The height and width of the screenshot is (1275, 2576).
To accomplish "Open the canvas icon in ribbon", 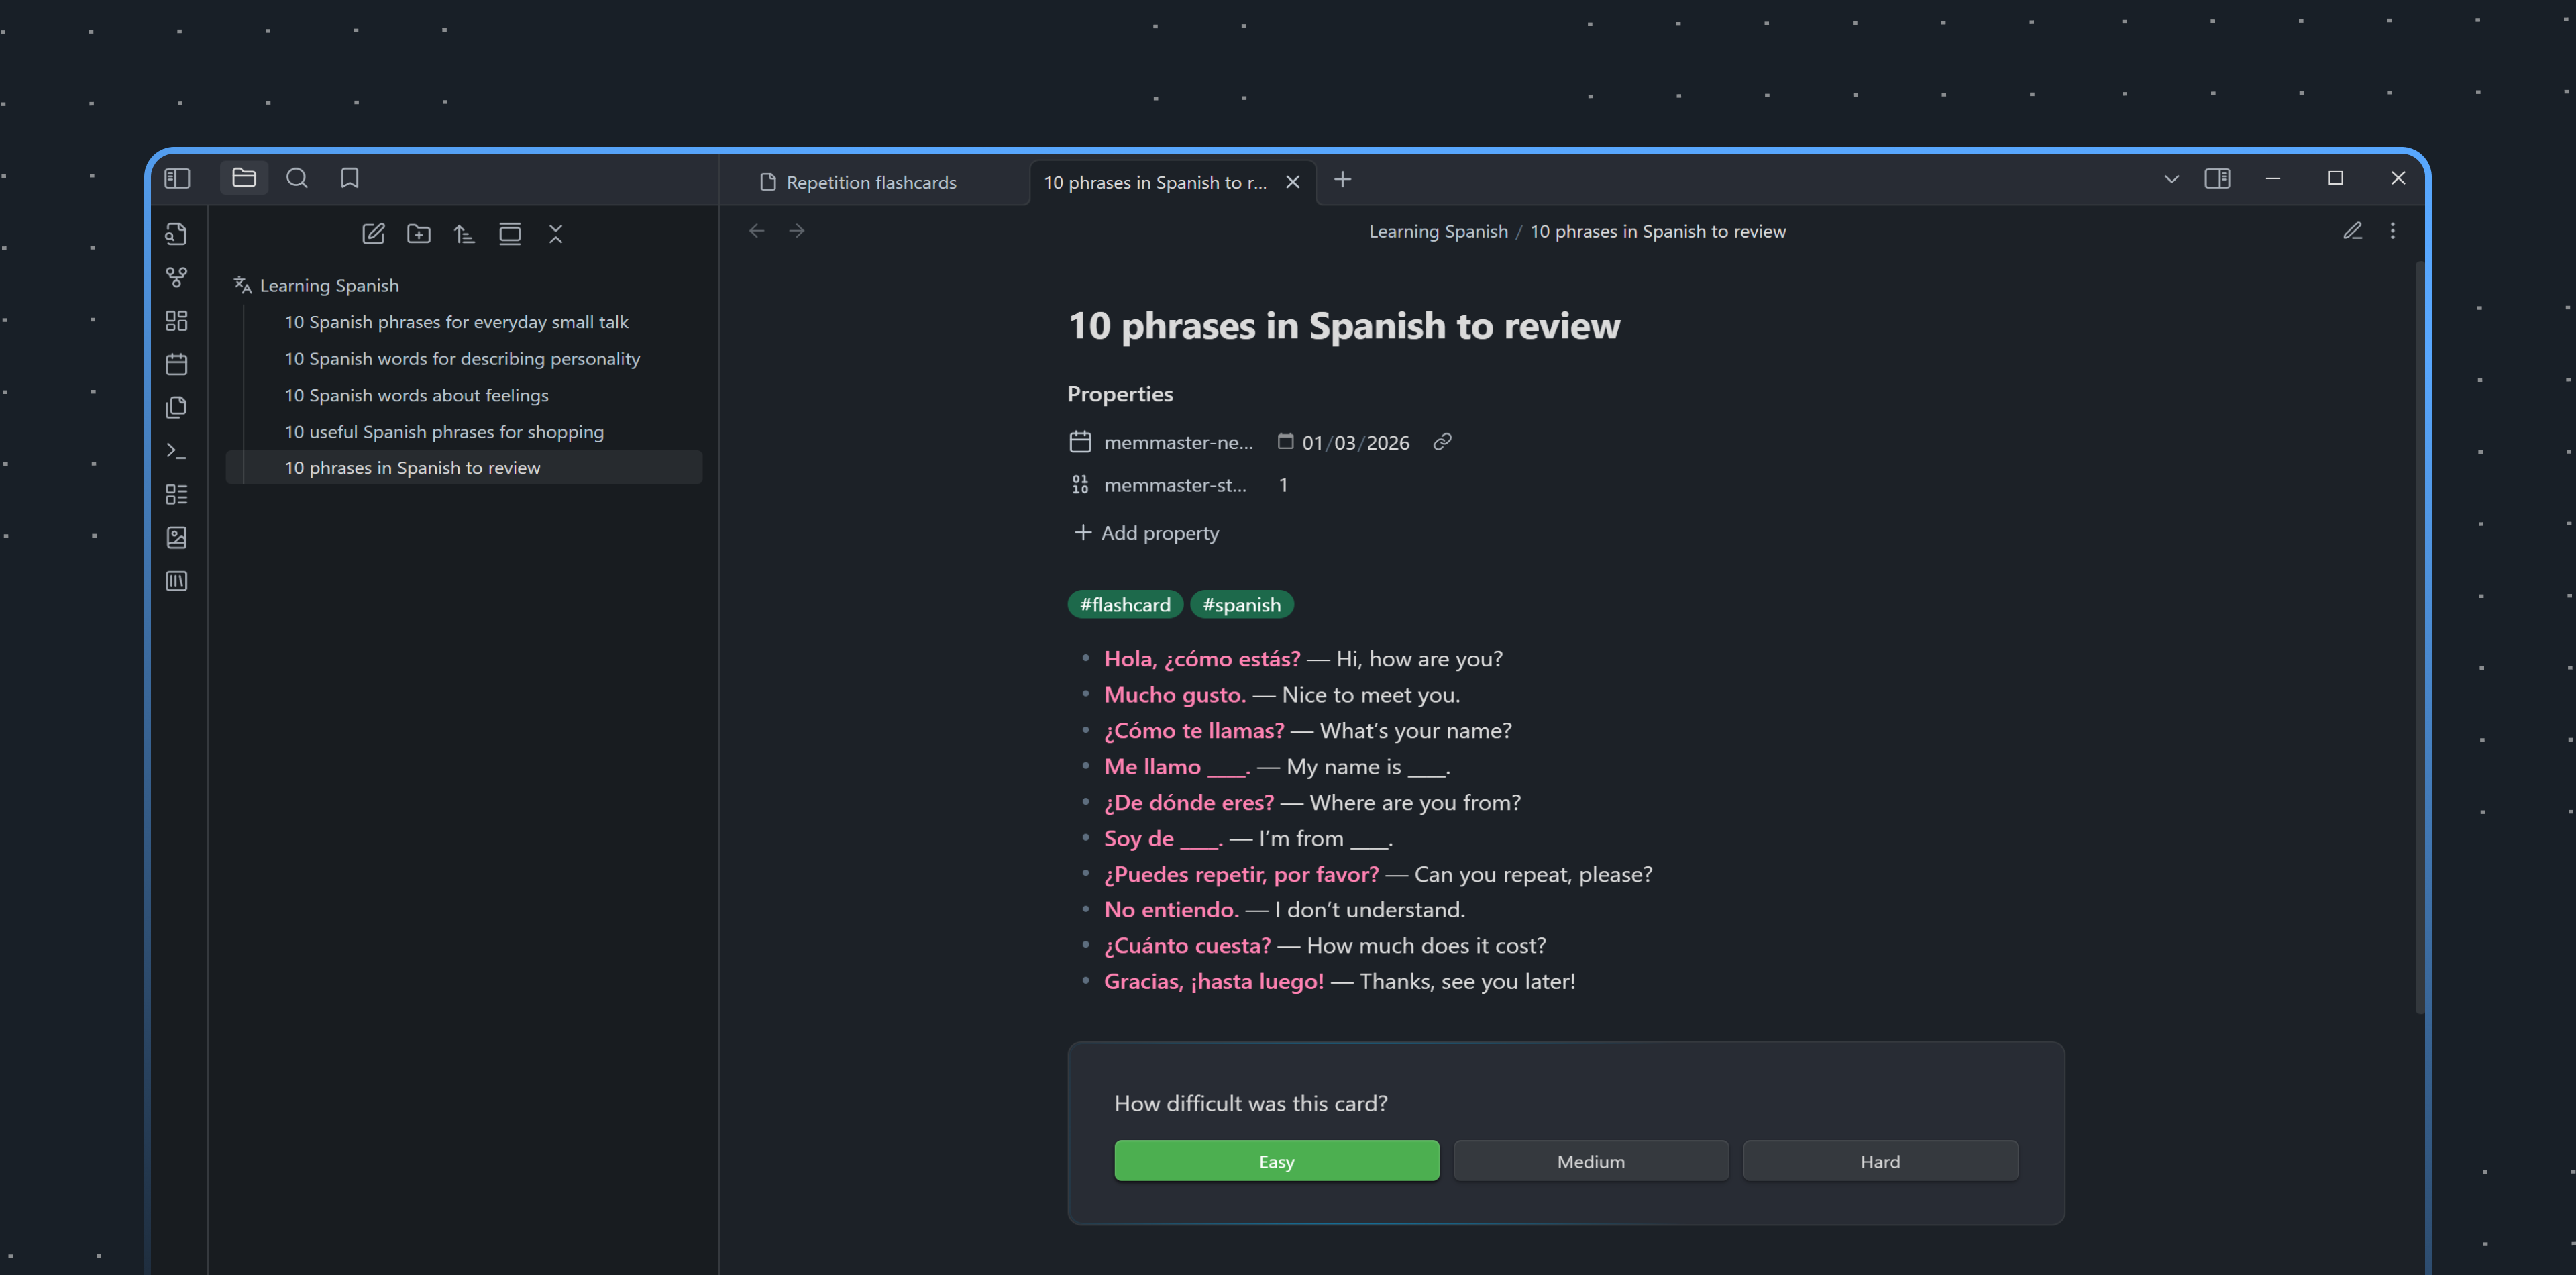I will click(x=176, y=321).
